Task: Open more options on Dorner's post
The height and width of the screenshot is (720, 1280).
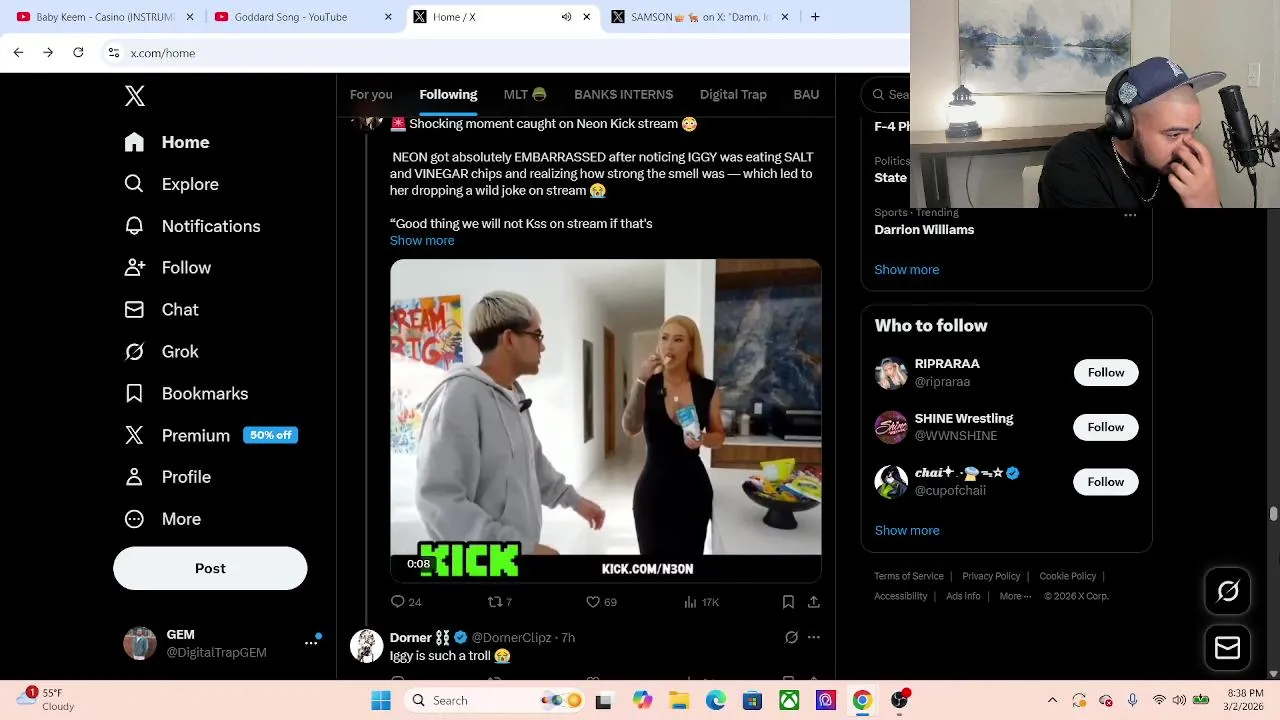Action: pyautogui.click(x=814, y=637)
